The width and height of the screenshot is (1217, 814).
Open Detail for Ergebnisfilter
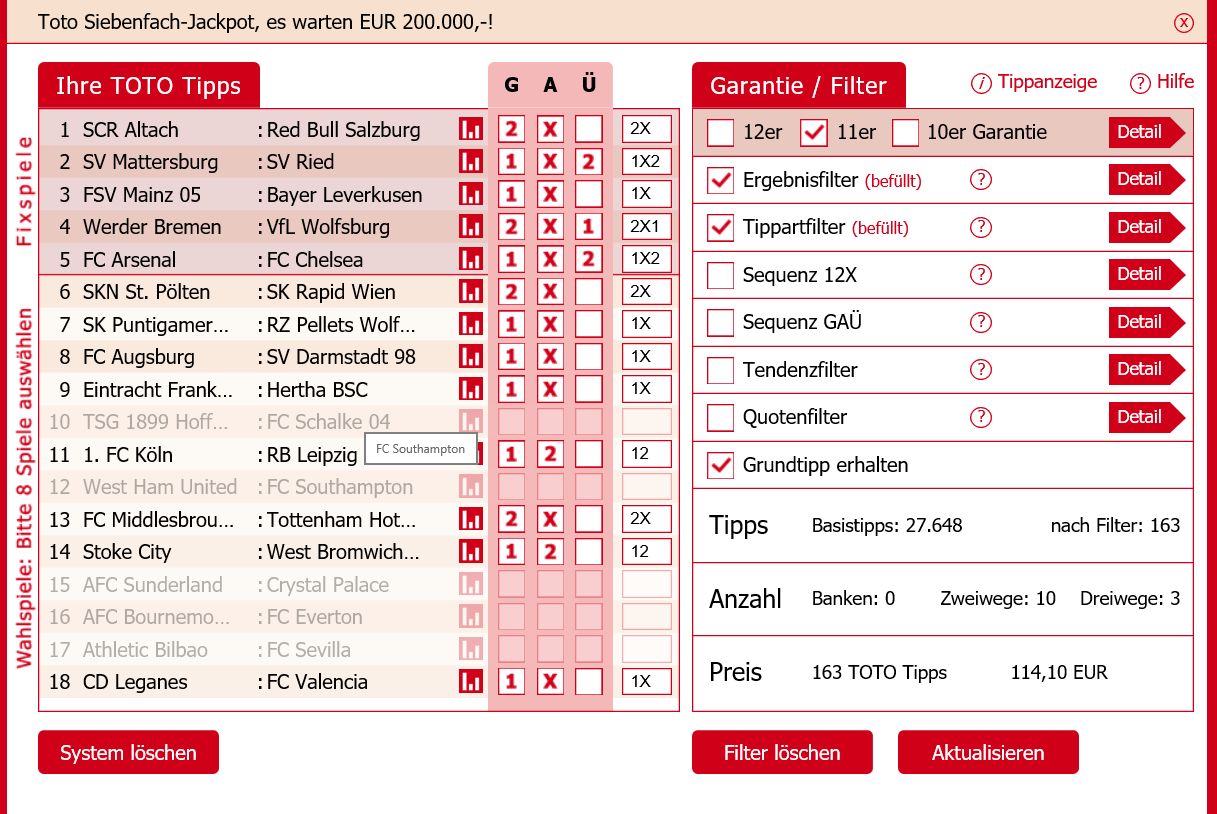[1146, 179]
